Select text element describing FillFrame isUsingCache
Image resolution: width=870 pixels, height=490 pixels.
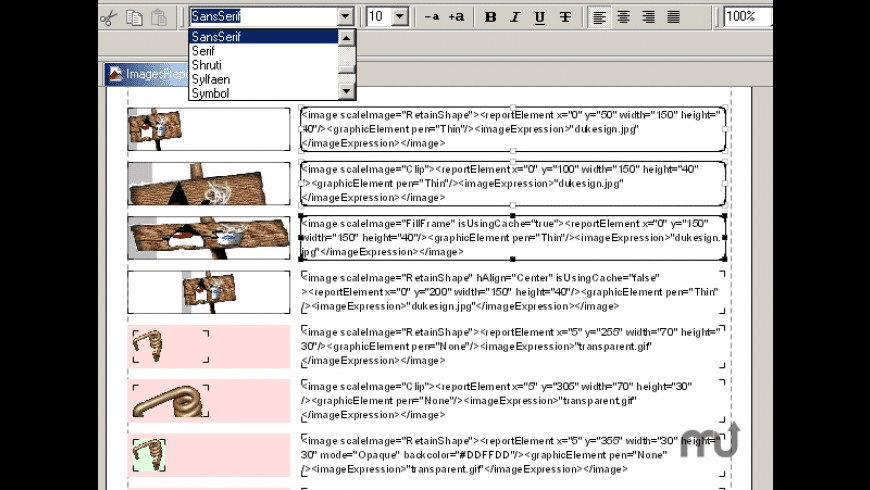pos(513,238)
